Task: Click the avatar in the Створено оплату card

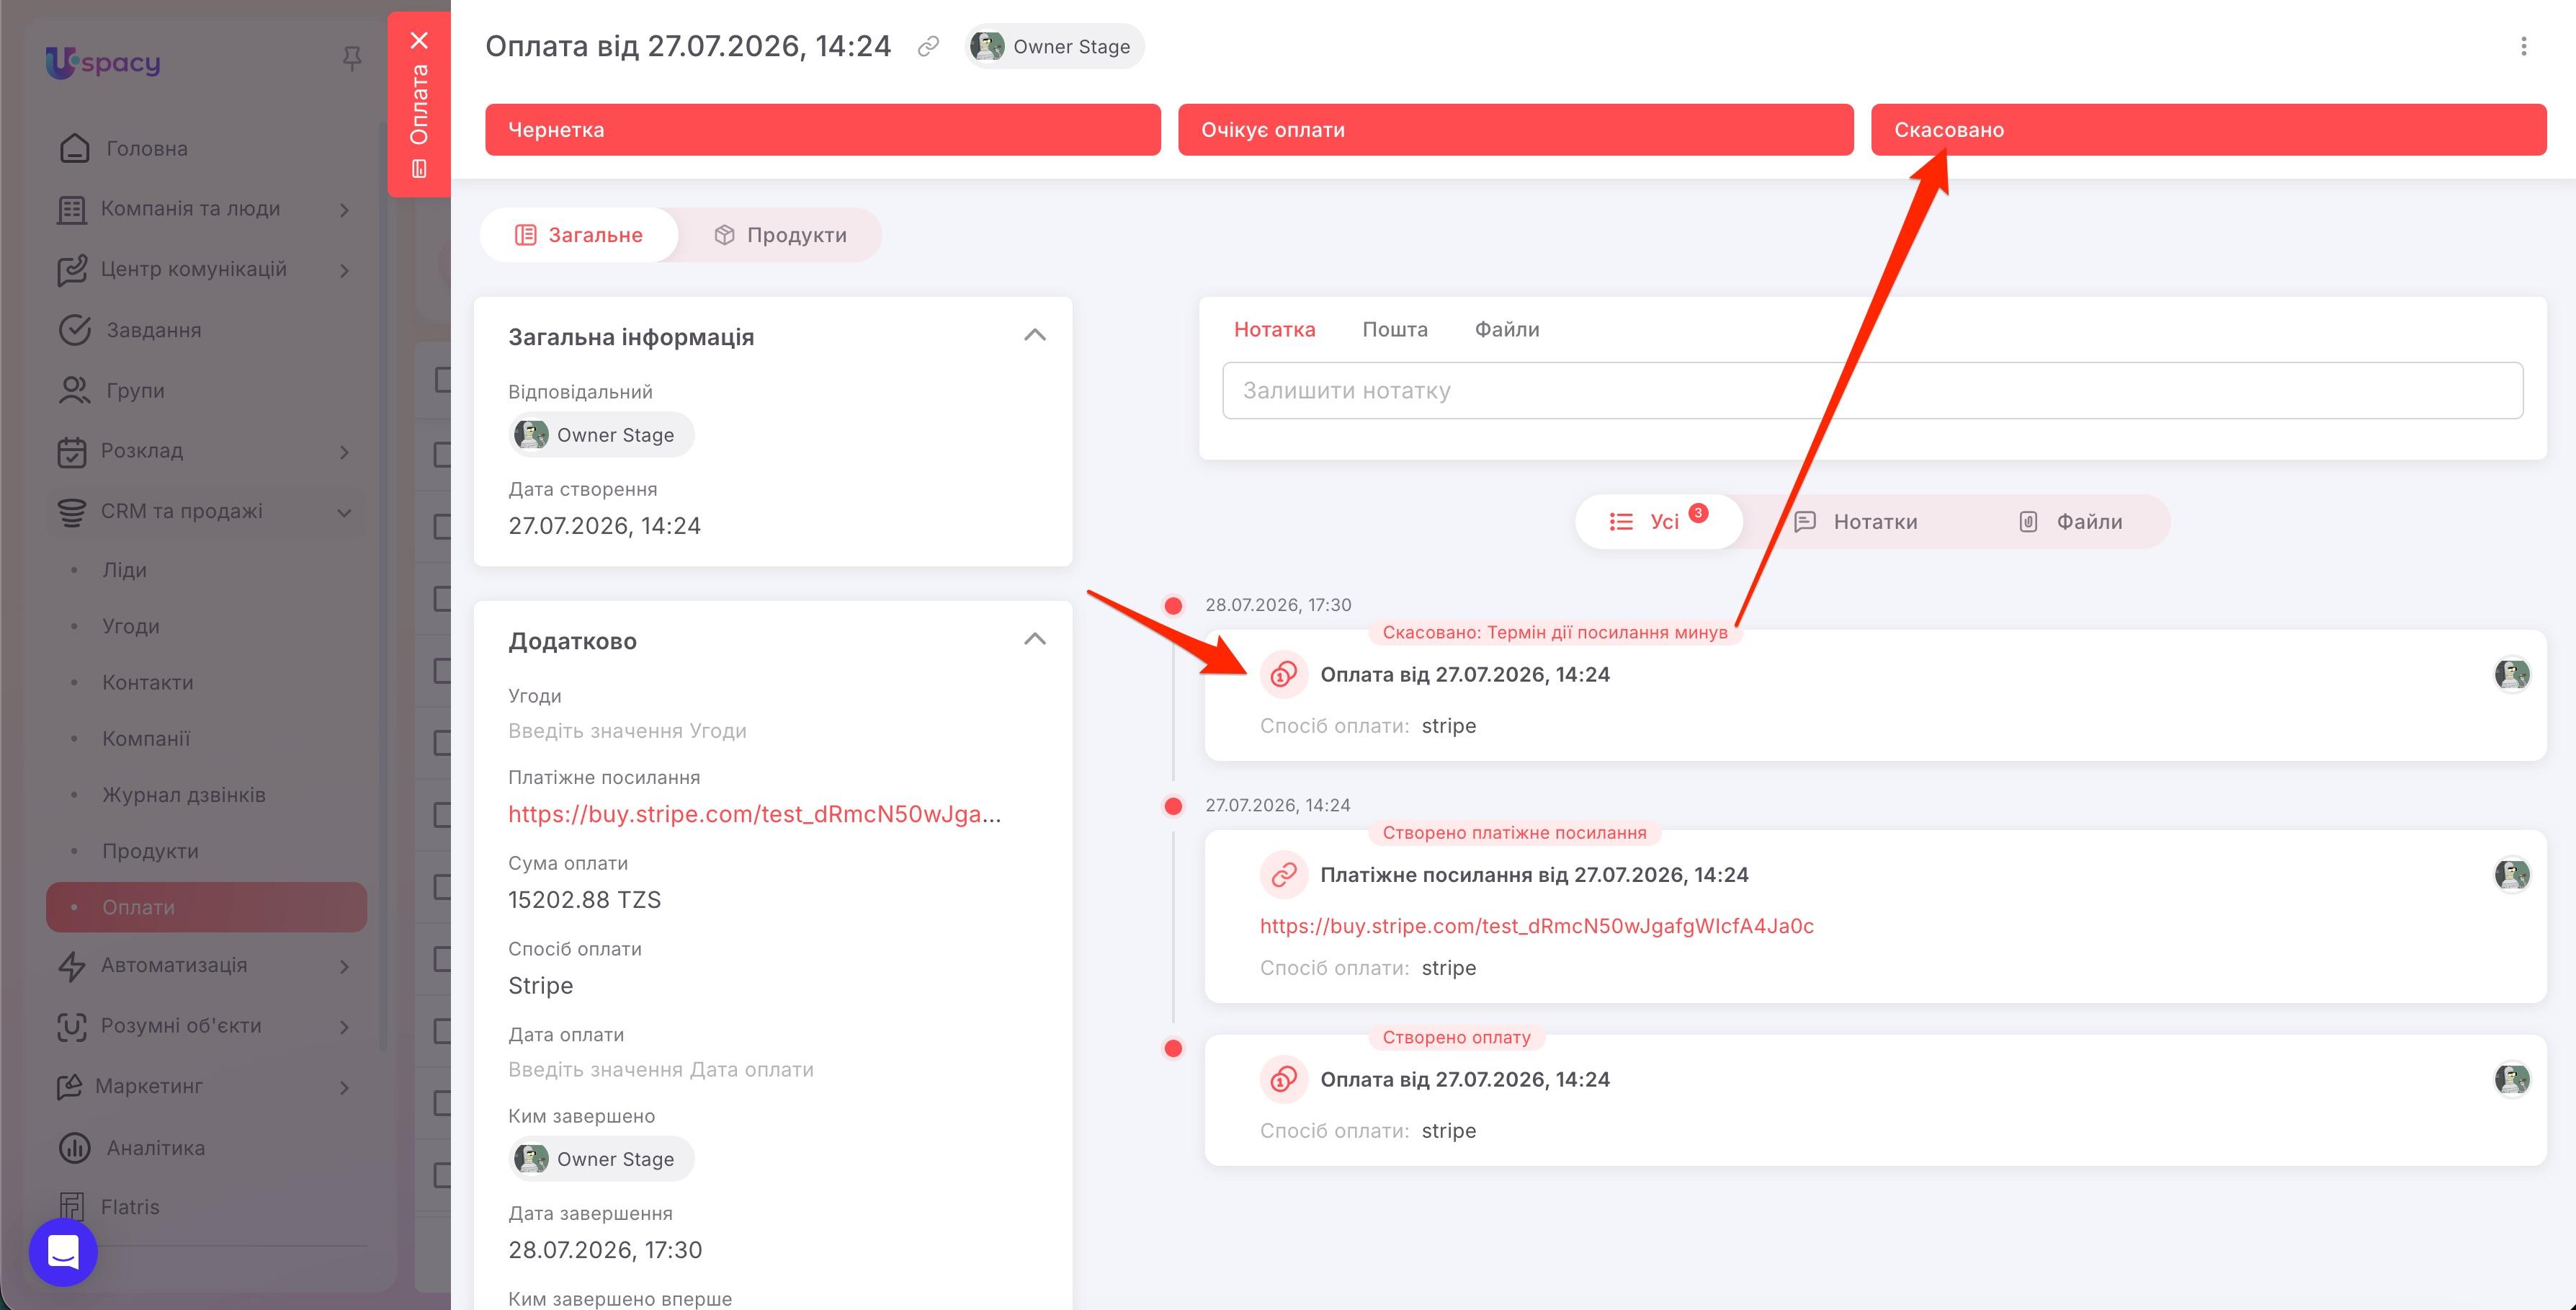Action: tap(2512, 1080)
